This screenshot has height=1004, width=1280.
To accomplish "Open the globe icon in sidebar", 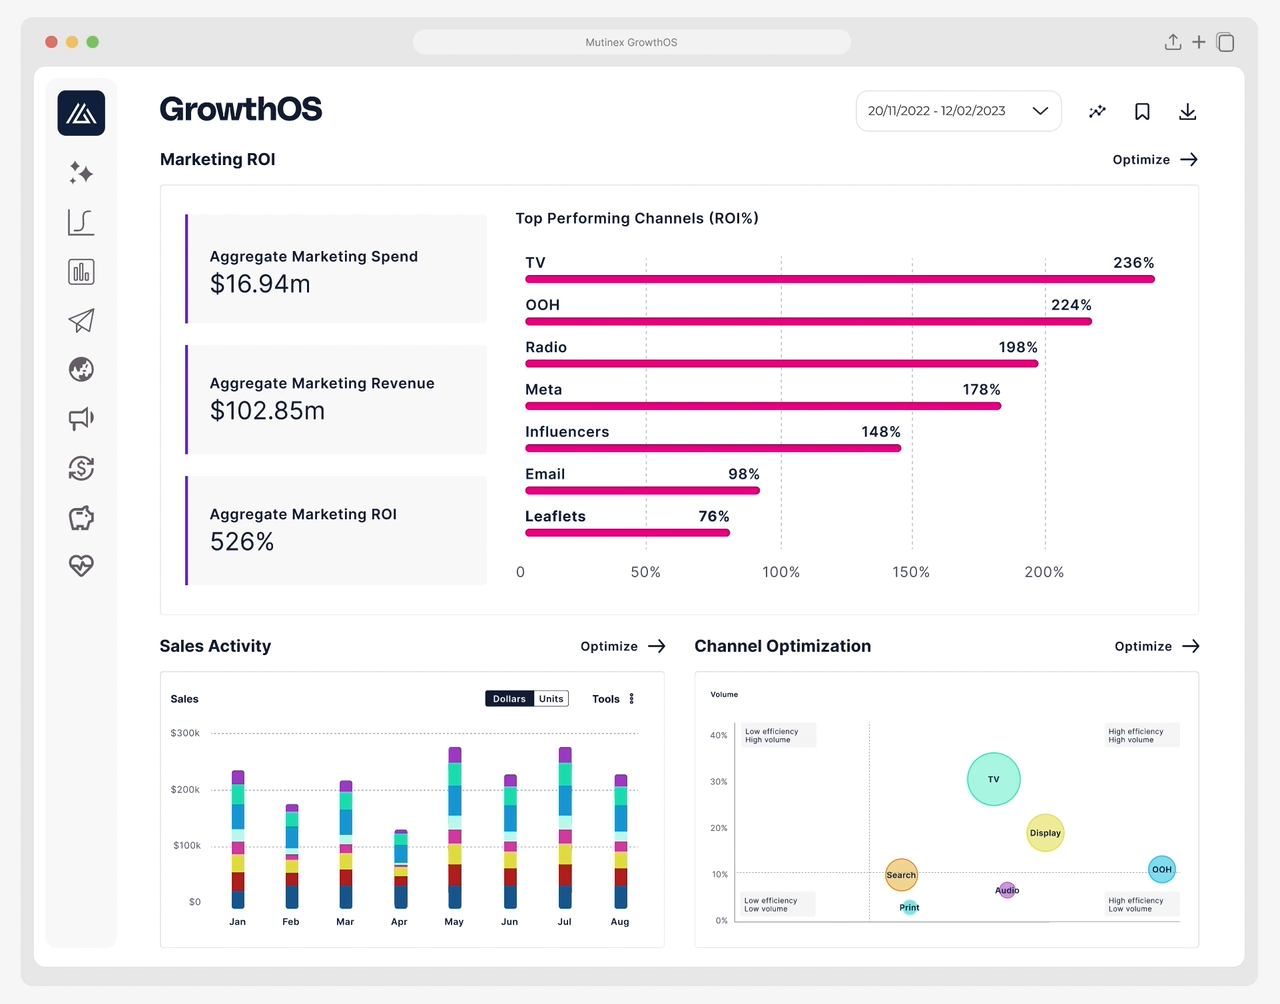I will [x=81, y=370].
